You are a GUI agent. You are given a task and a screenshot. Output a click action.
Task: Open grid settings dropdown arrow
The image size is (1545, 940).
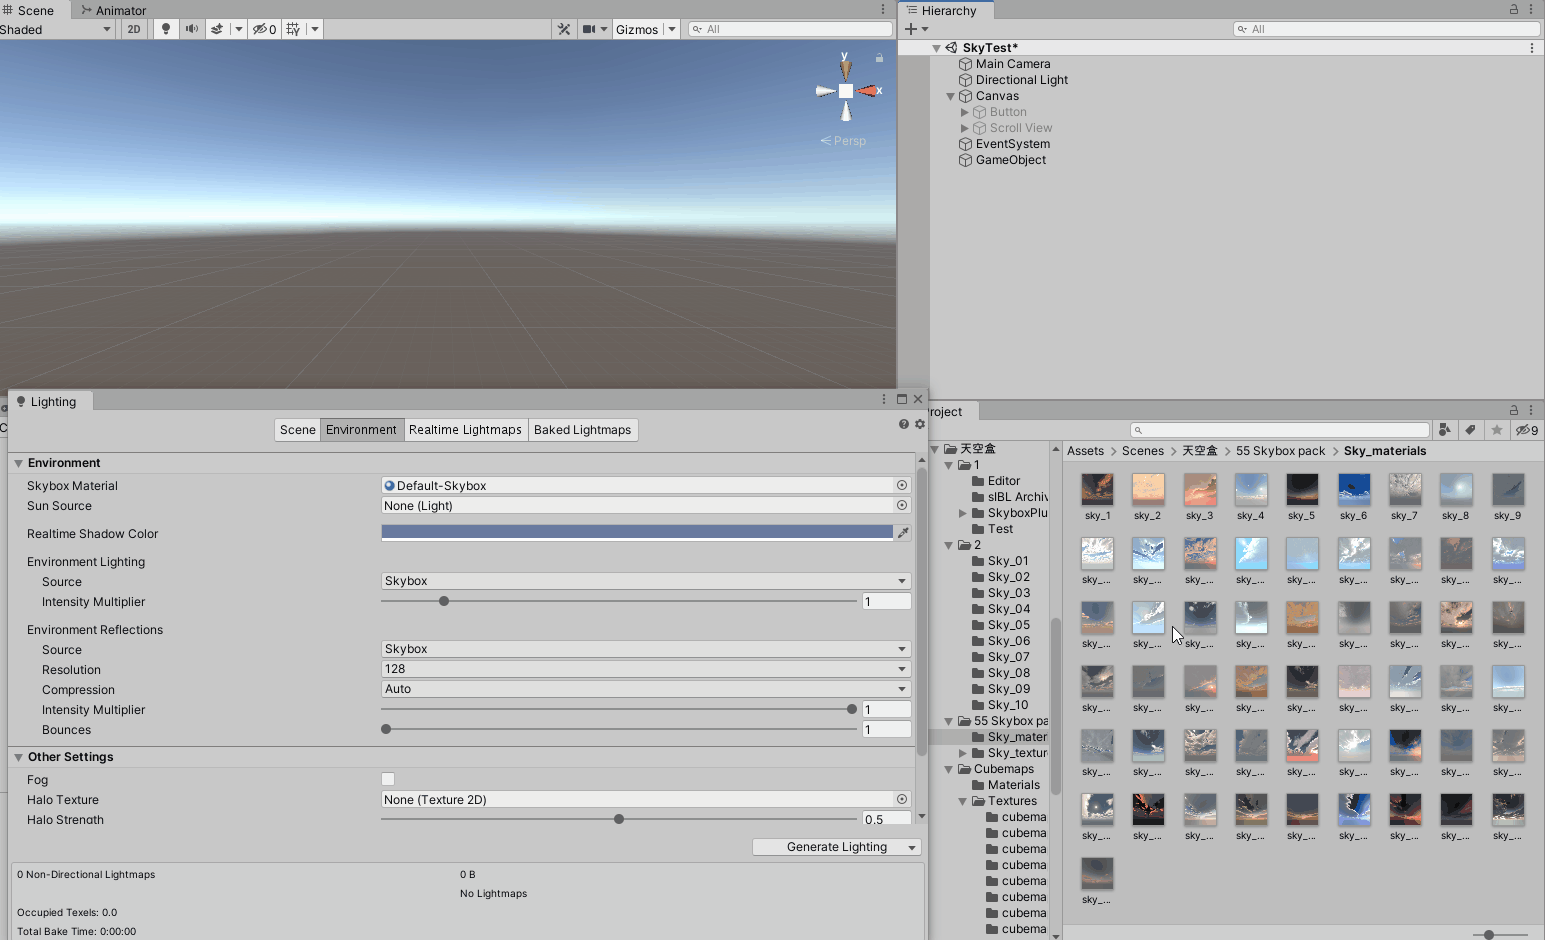pos(315,29)
